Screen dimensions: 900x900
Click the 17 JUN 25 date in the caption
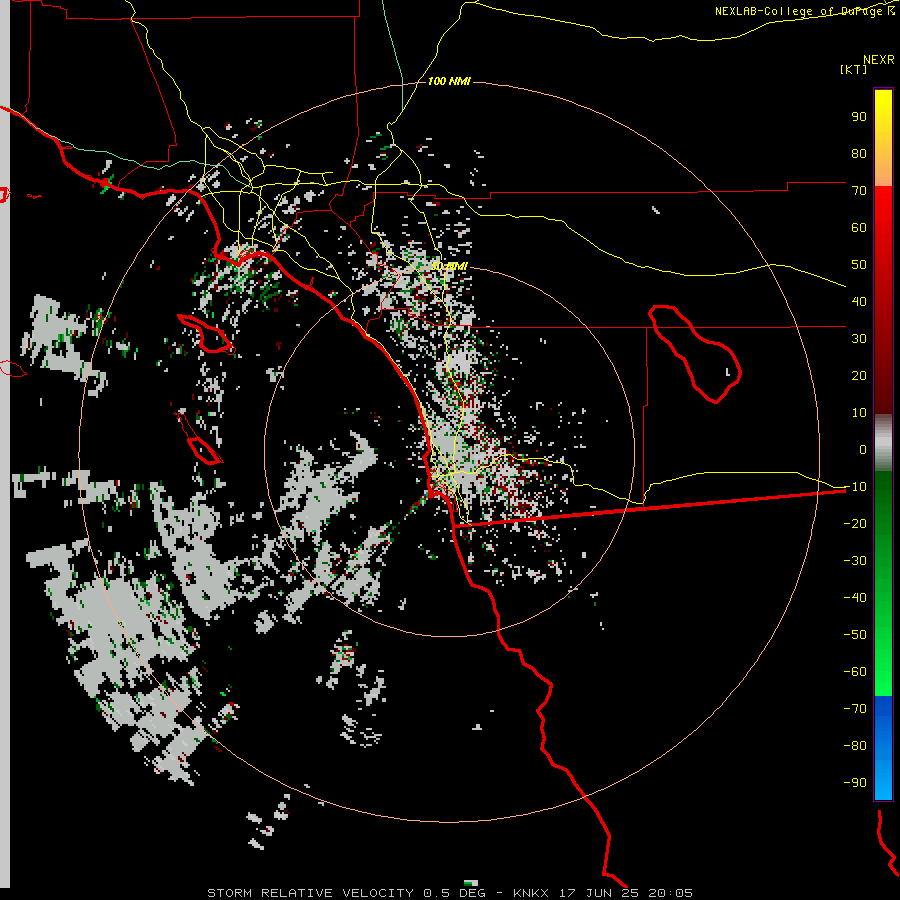(599, 893)
